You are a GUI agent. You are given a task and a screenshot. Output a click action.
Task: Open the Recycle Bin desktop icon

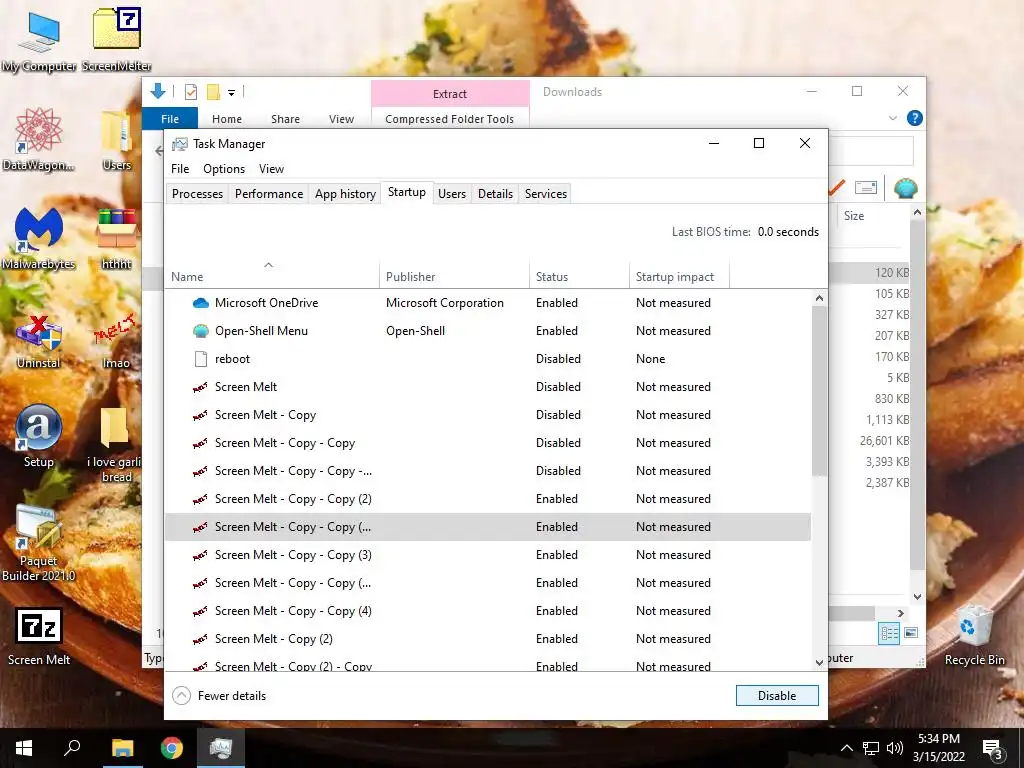pos(974,635)
